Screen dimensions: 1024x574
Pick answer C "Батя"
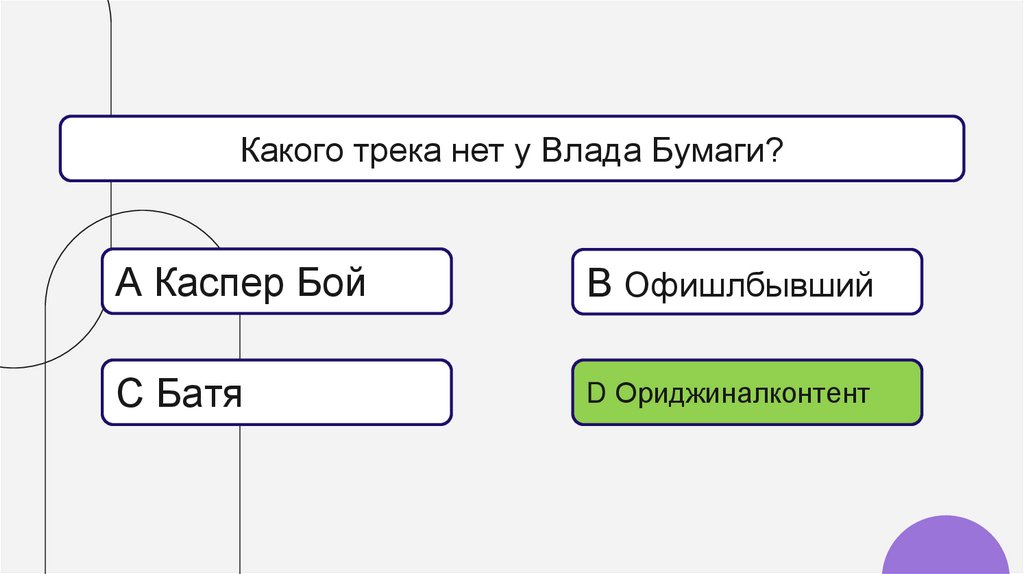[x=276, y=393]
